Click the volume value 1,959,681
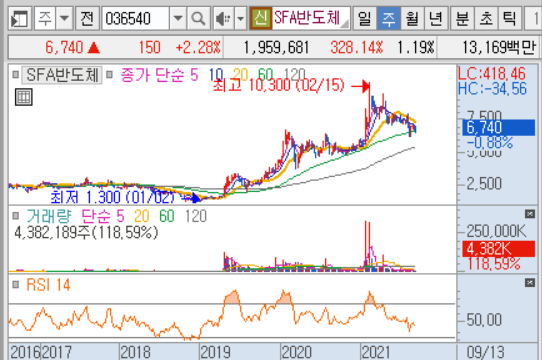This screenshot has height=360, width=542. (276, 47)
